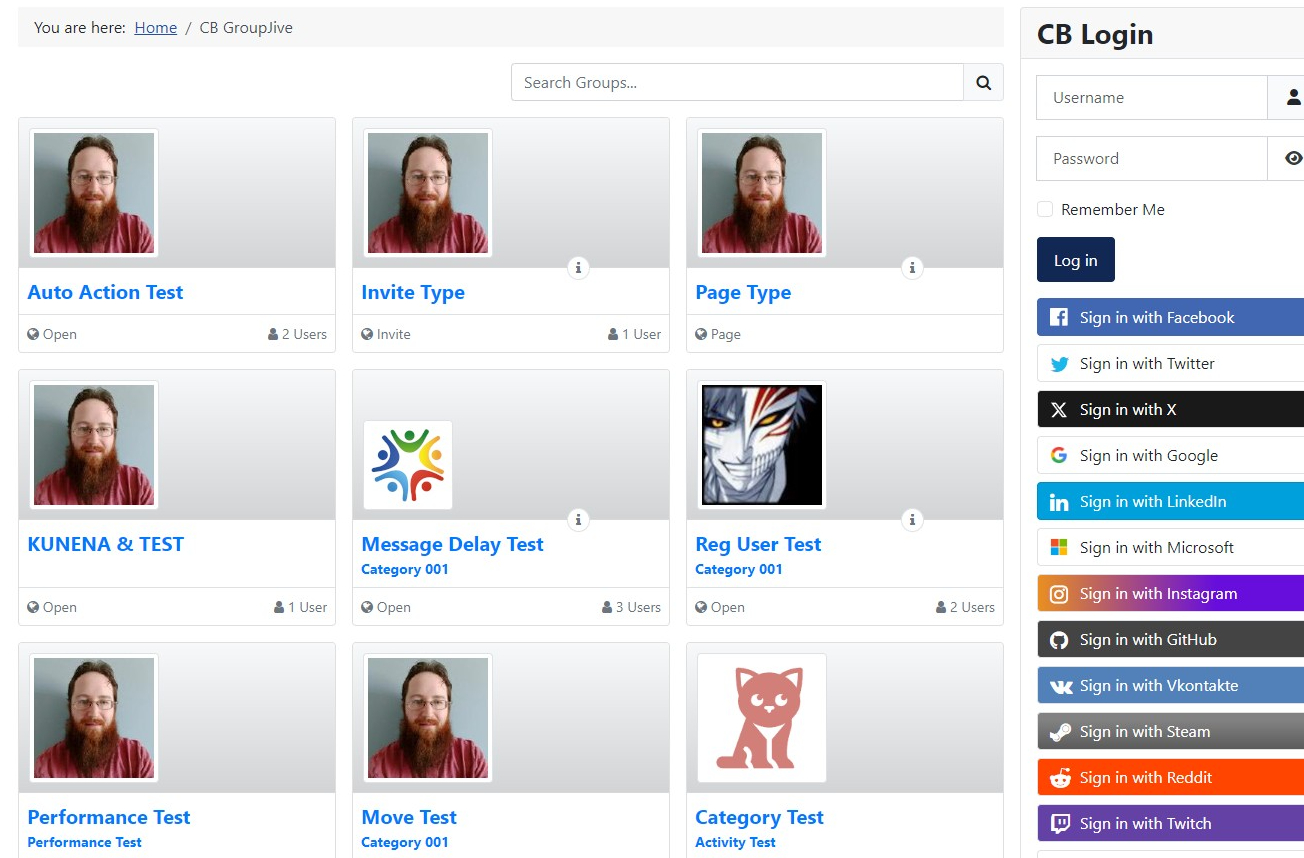Image resolution: width=1304 pixels, height=858 pixels.
Task: Click the Performance Test group photo
Action: pos(94,718)
